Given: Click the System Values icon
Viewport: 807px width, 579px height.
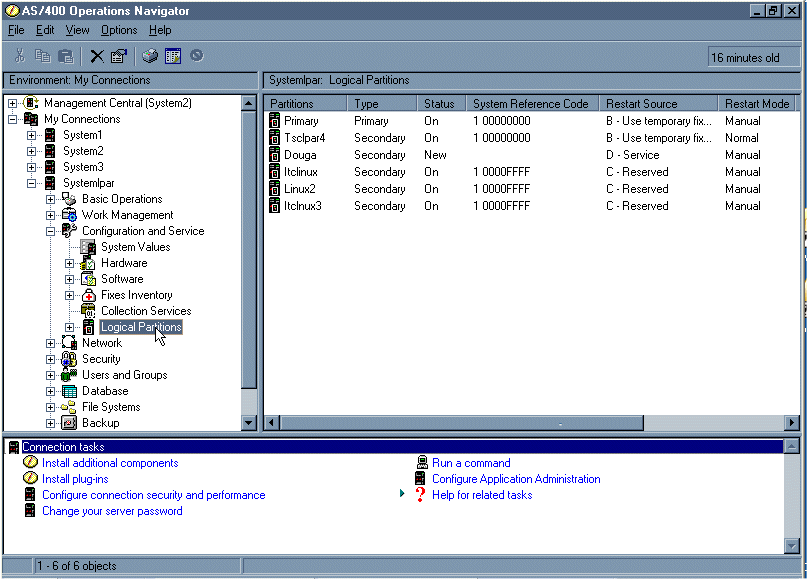Looking at the screenshot, I should click(x=88, y=247).
